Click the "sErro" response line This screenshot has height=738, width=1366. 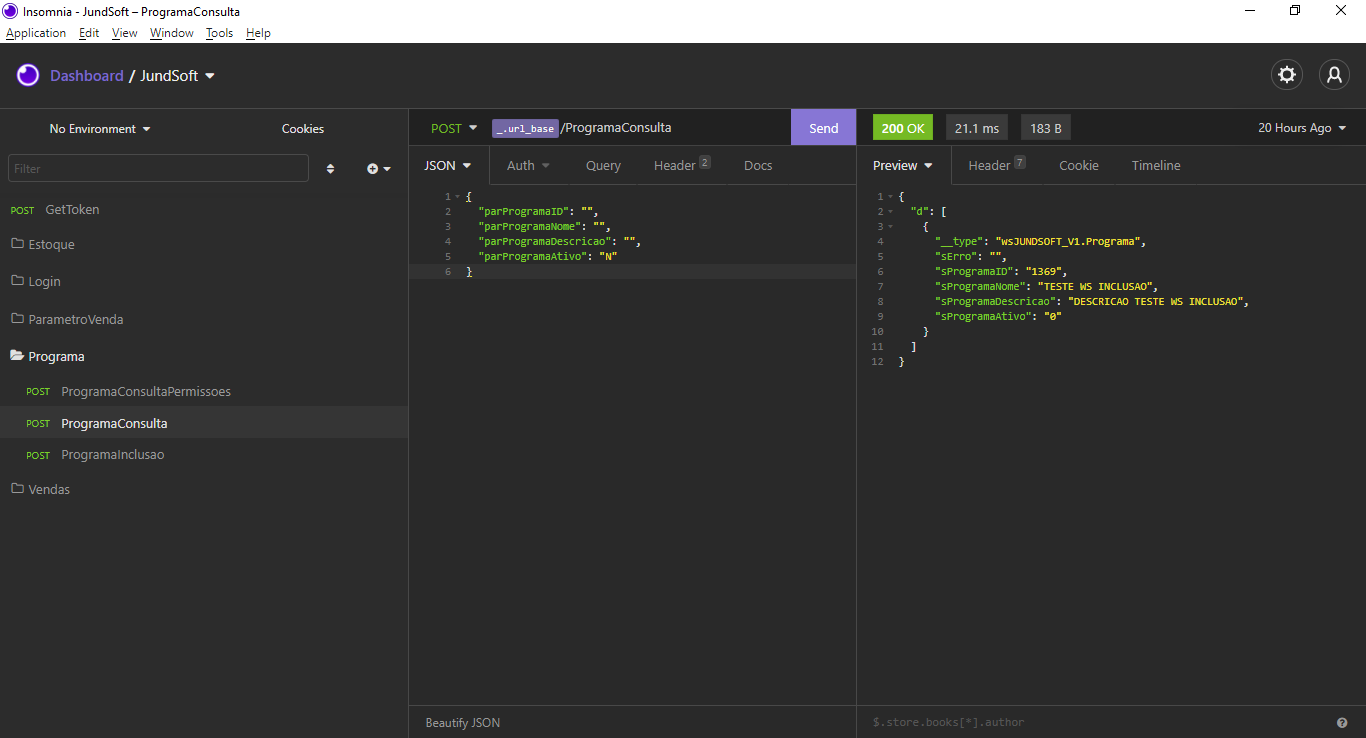point(971,257)
